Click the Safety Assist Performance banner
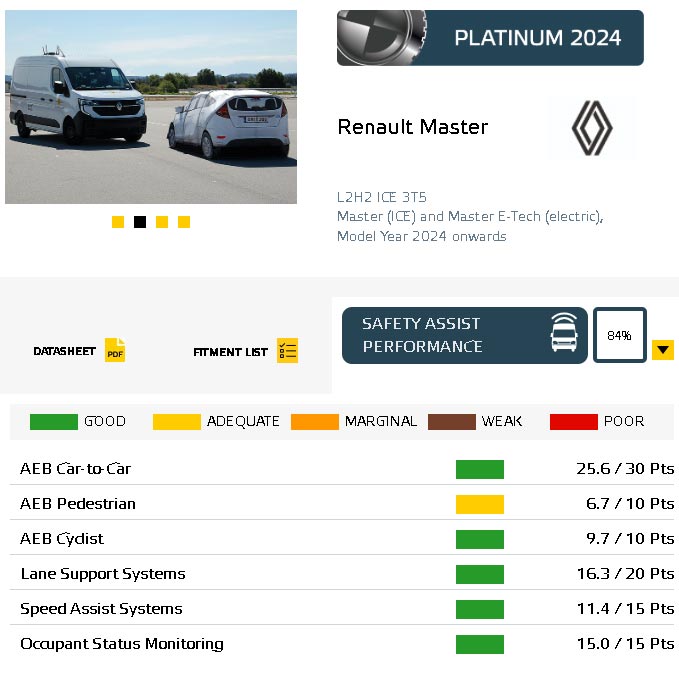 point(465,335)
